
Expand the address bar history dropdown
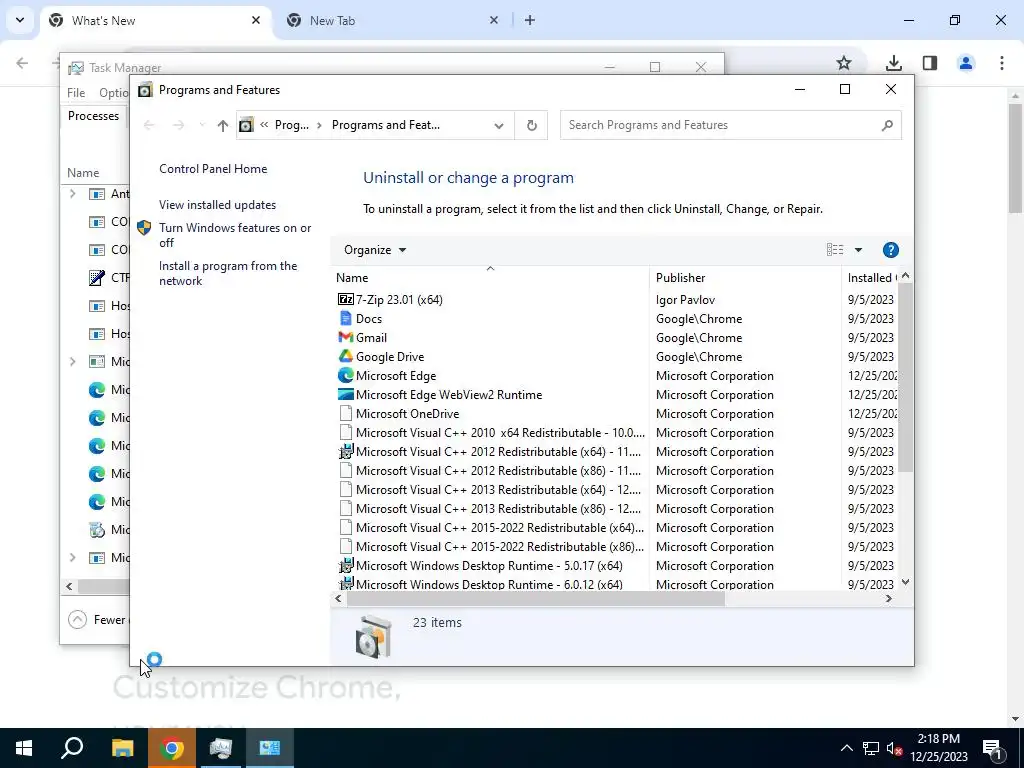[499, 125]
